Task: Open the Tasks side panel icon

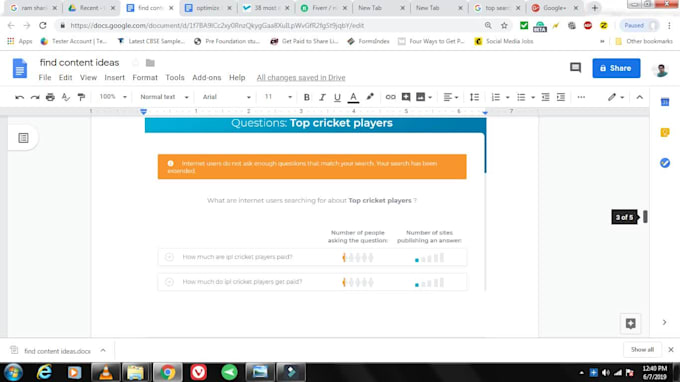Action: point(664,163)
